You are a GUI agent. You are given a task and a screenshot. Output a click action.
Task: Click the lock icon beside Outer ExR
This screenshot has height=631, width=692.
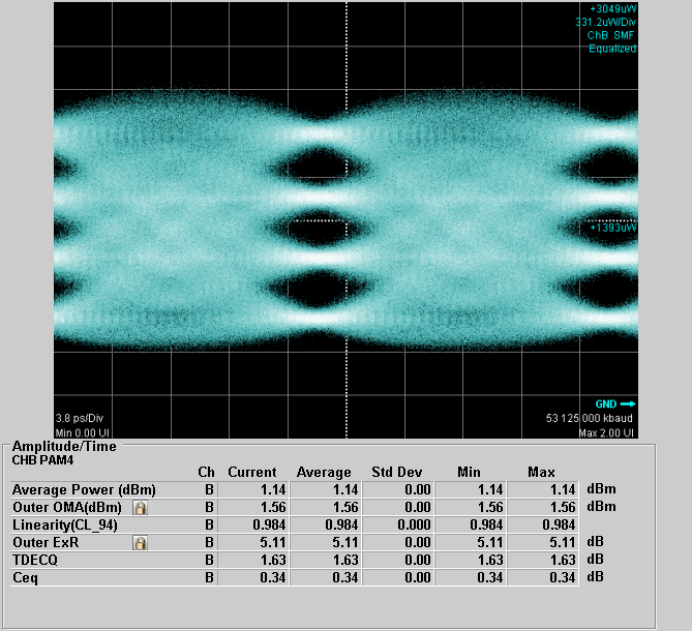click(x=141, y=543)
